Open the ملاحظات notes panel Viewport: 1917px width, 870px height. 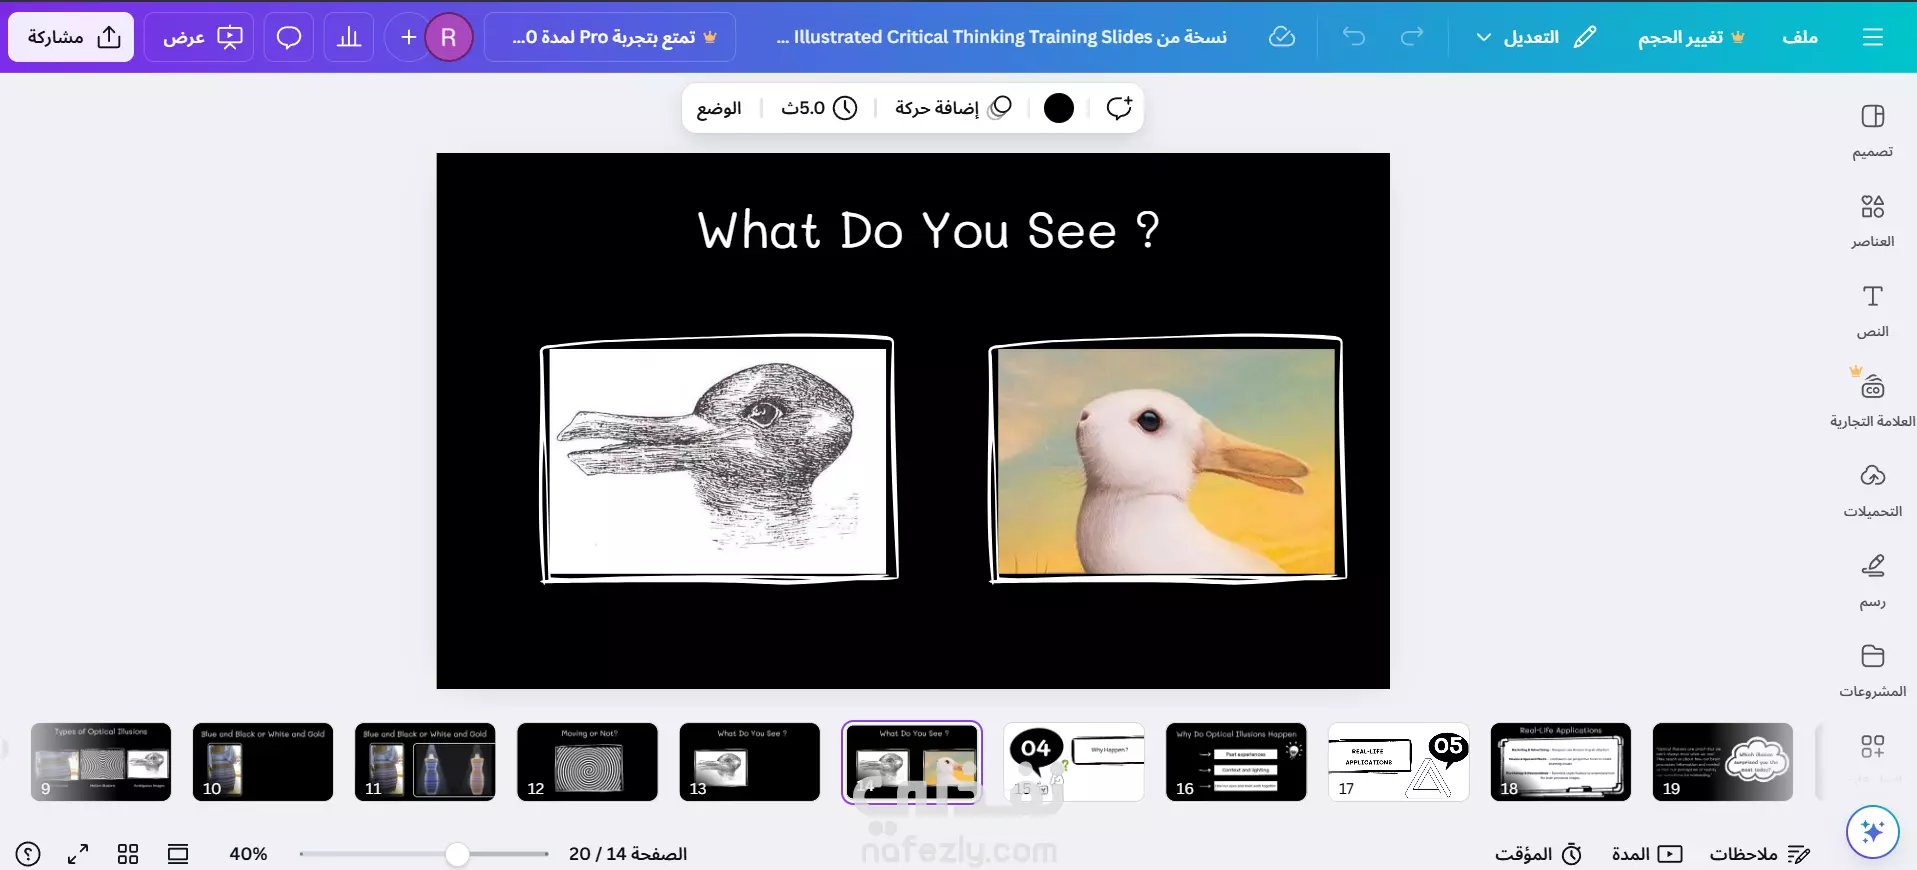[x=1760, y=854]
